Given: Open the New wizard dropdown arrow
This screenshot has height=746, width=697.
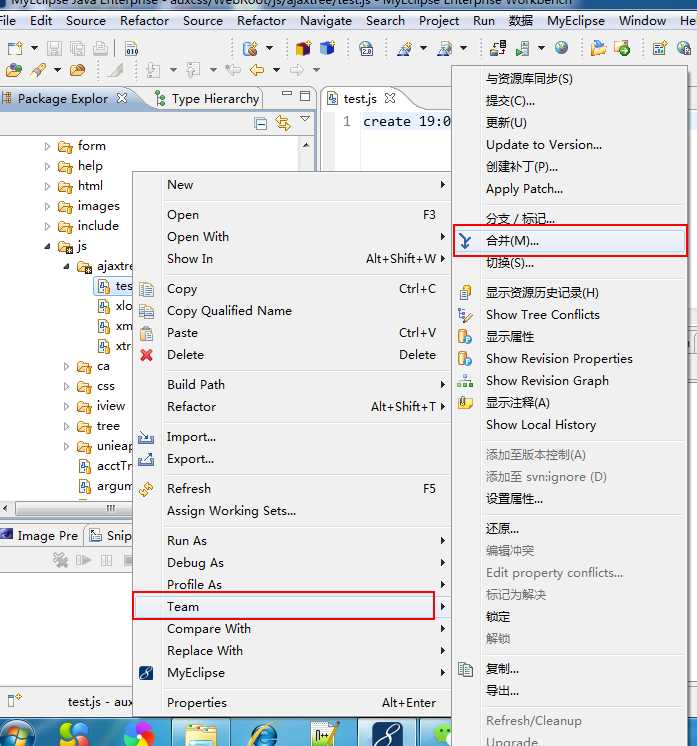Looking at the screenshot, I should (34, 48).
